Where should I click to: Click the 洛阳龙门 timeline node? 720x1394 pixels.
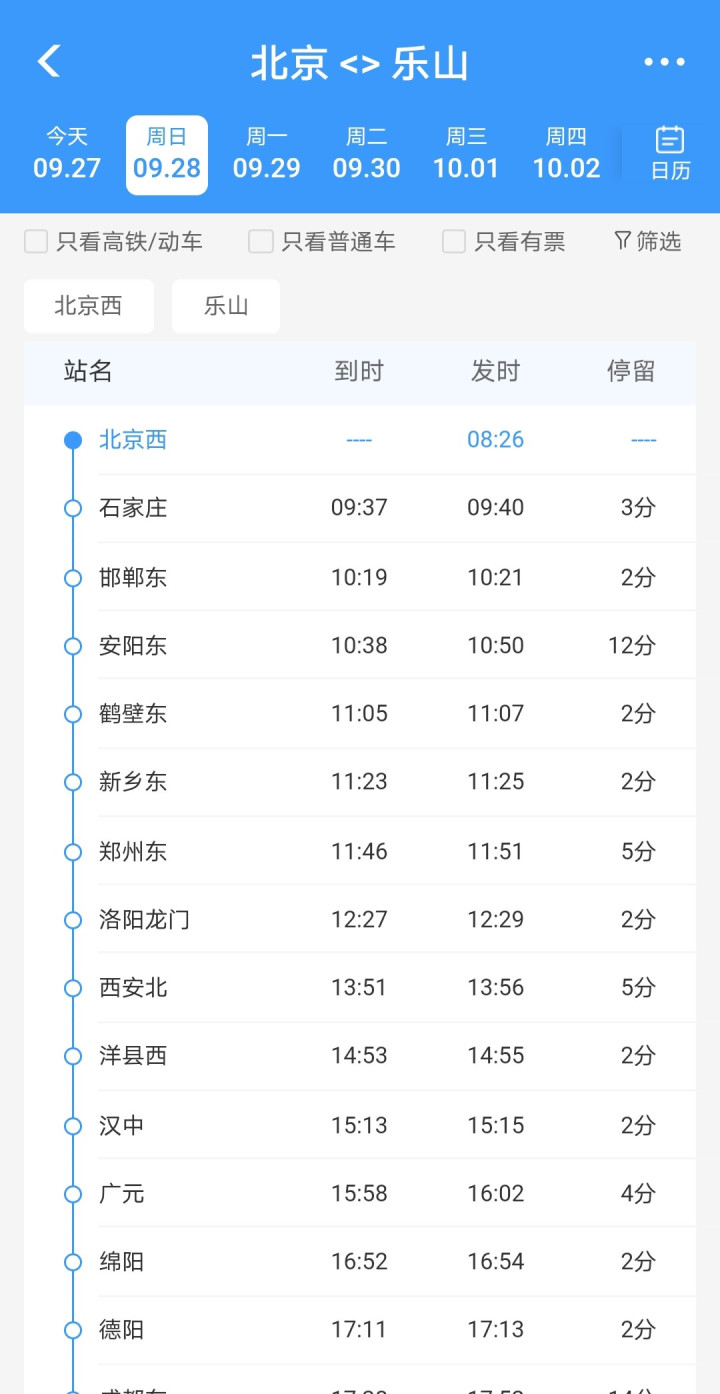click(x=72, y=920)
